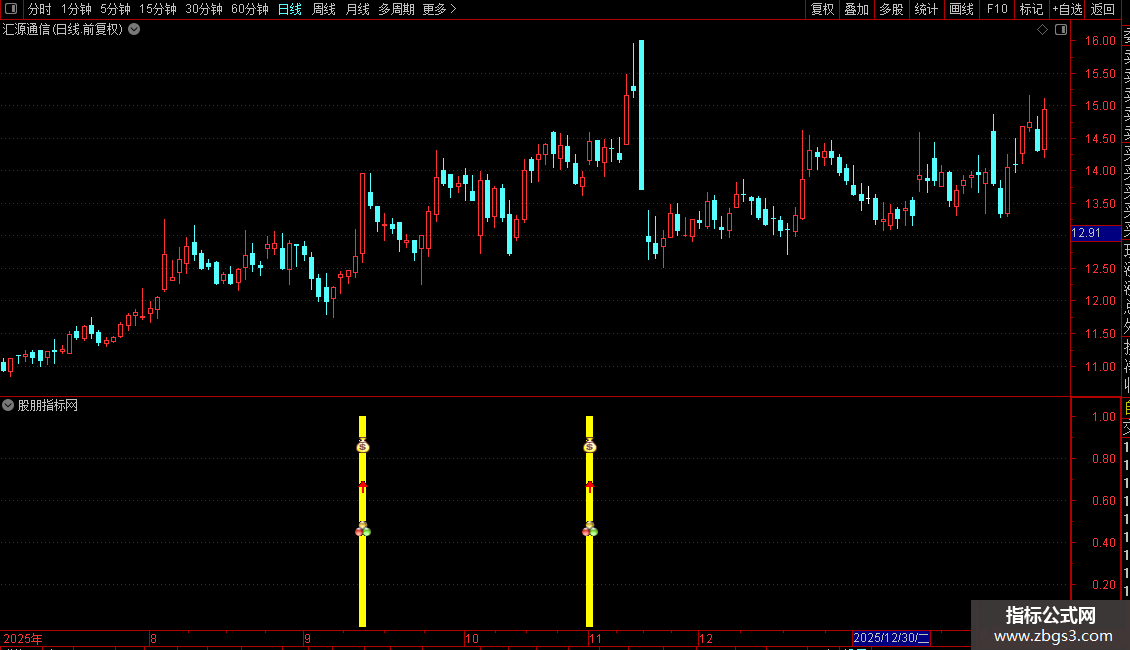Select the 5分钟 period tab
The image size is (1130, 650).
point(115,9)
